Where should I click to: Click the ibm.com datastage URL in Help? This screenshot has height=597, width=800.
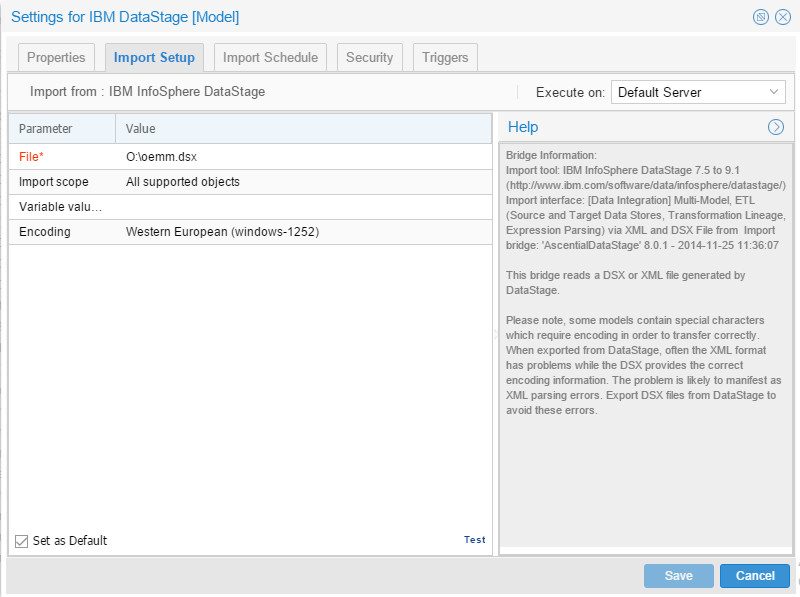[646, 185]
